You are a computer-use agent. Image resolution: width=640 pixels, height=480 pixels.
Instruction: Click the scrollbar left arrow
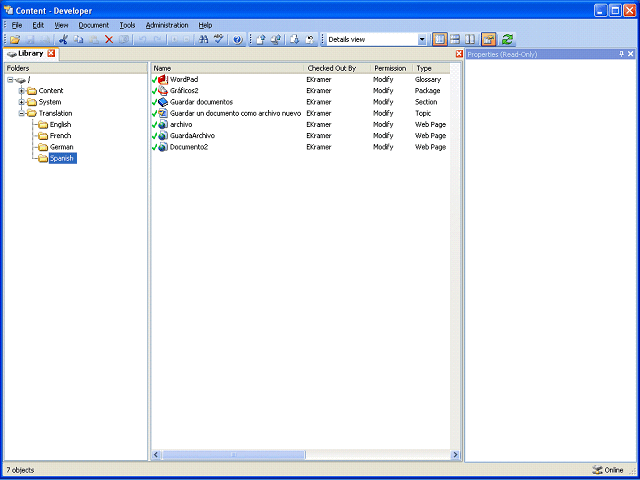pyautogui.click(x=156, y=455)
